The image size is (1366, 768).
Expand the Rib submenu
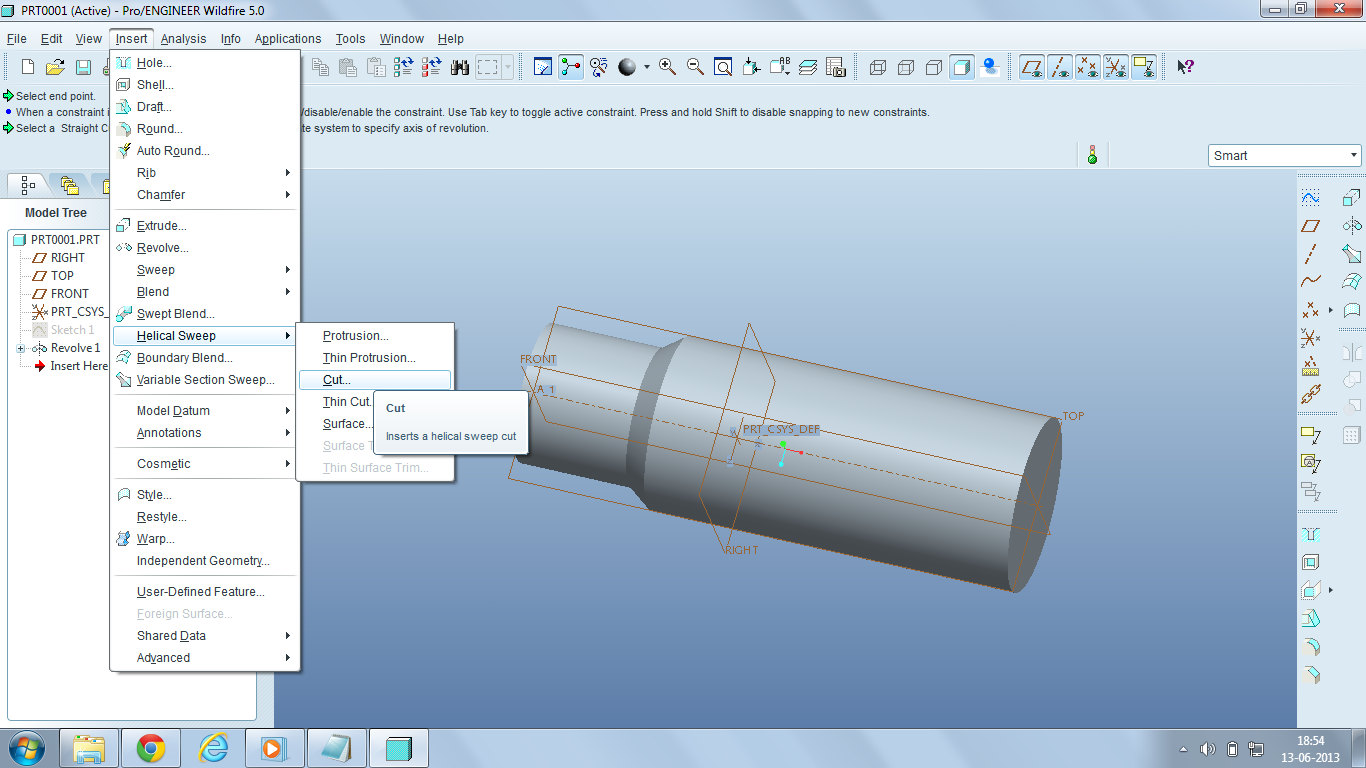tap(205, 173)
